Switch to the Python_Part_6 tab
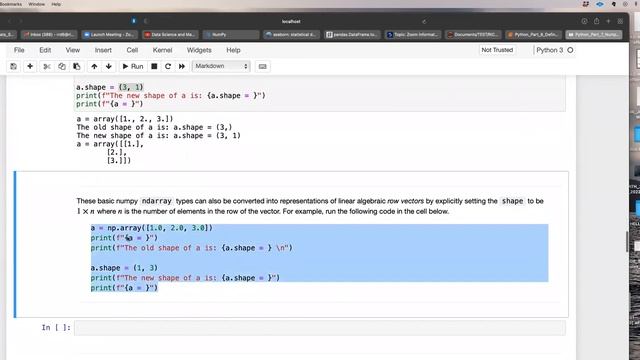This screenshot has width=640, height=360. (x=533, y=35)
